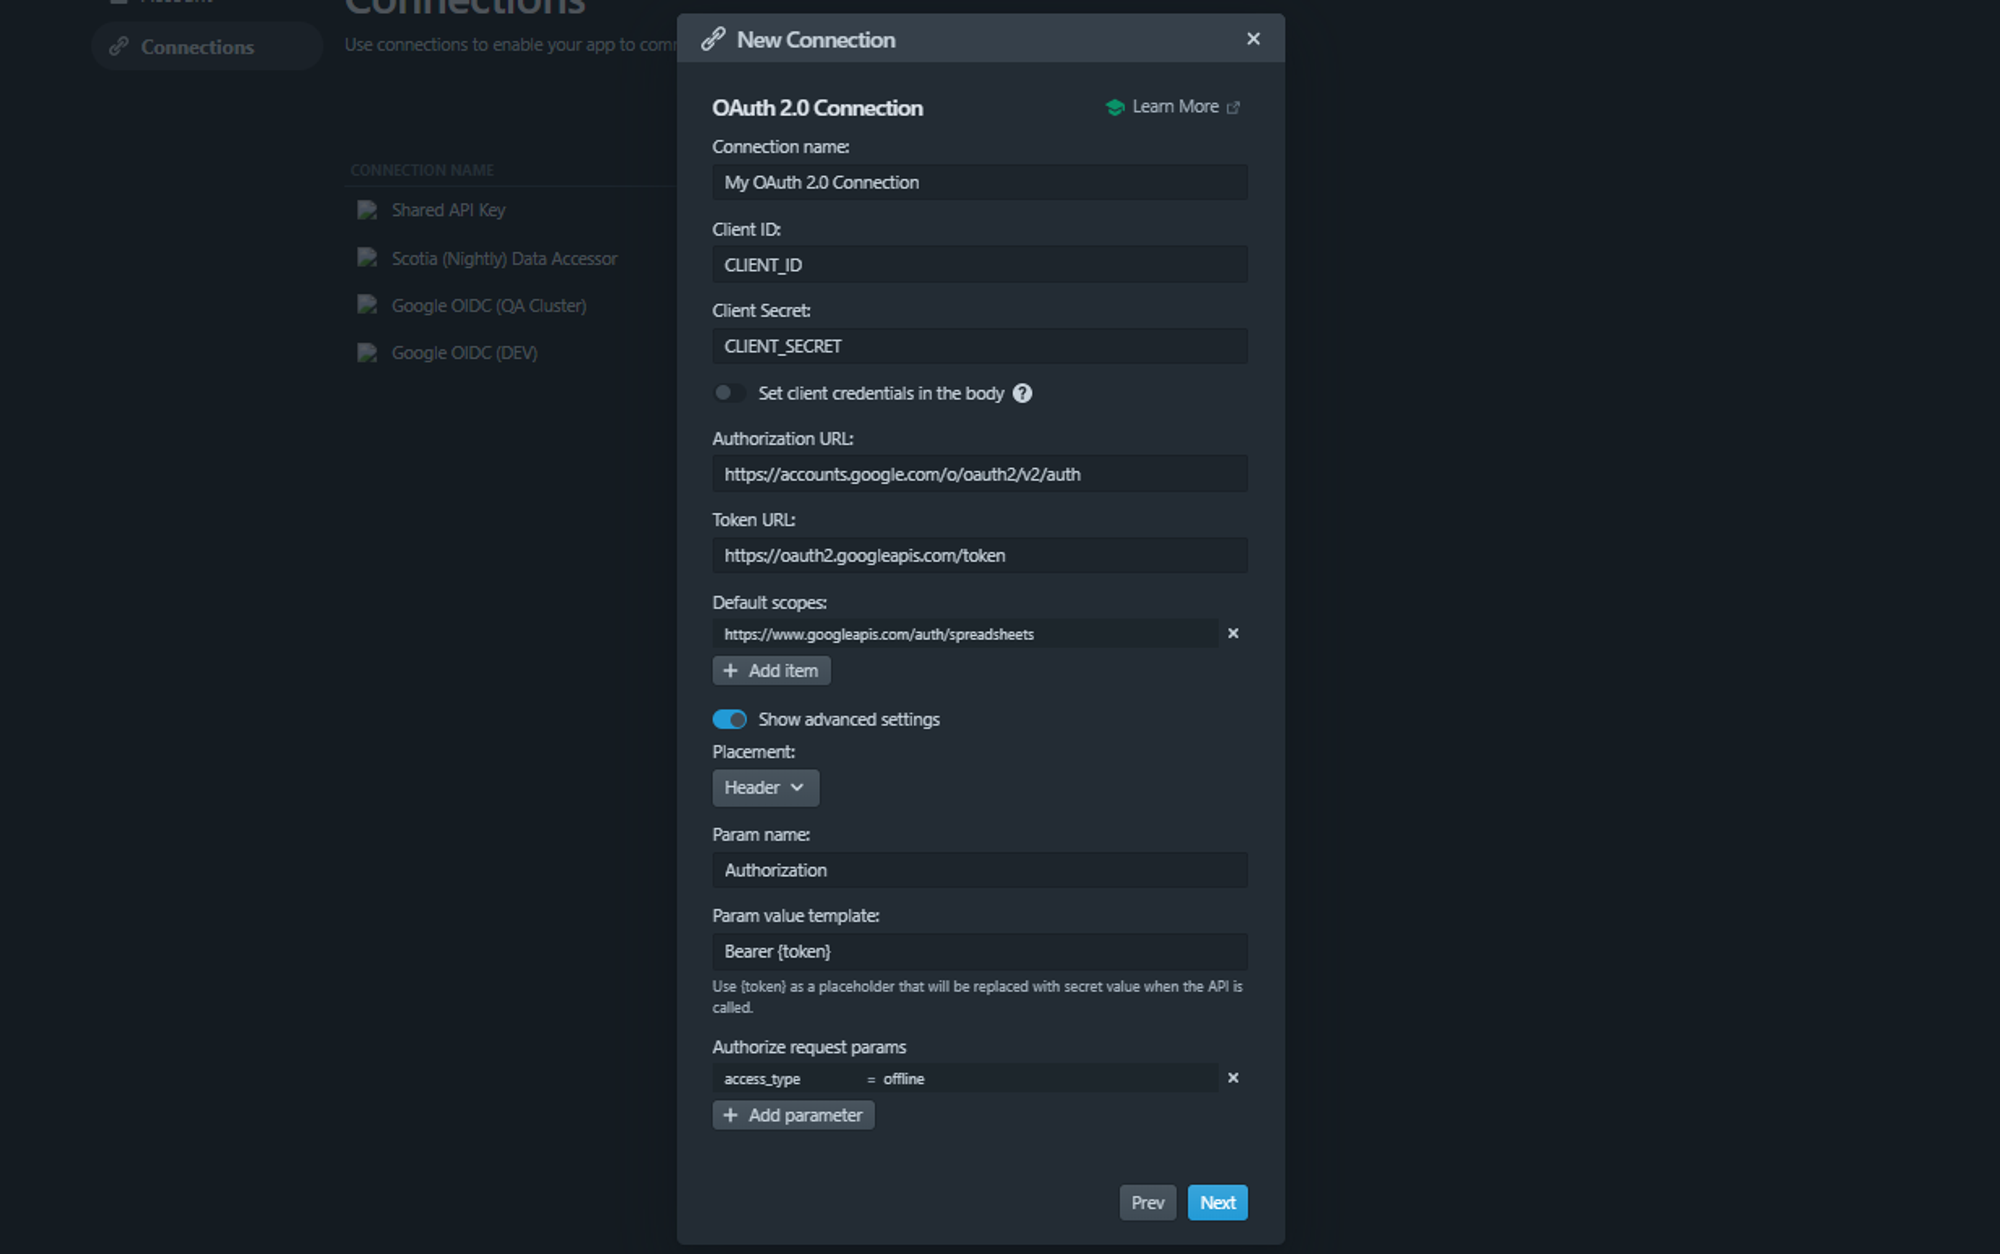Click the Google OIDC QA Cluster icon
2000x1254 pixels.
[x=367, y=305]
